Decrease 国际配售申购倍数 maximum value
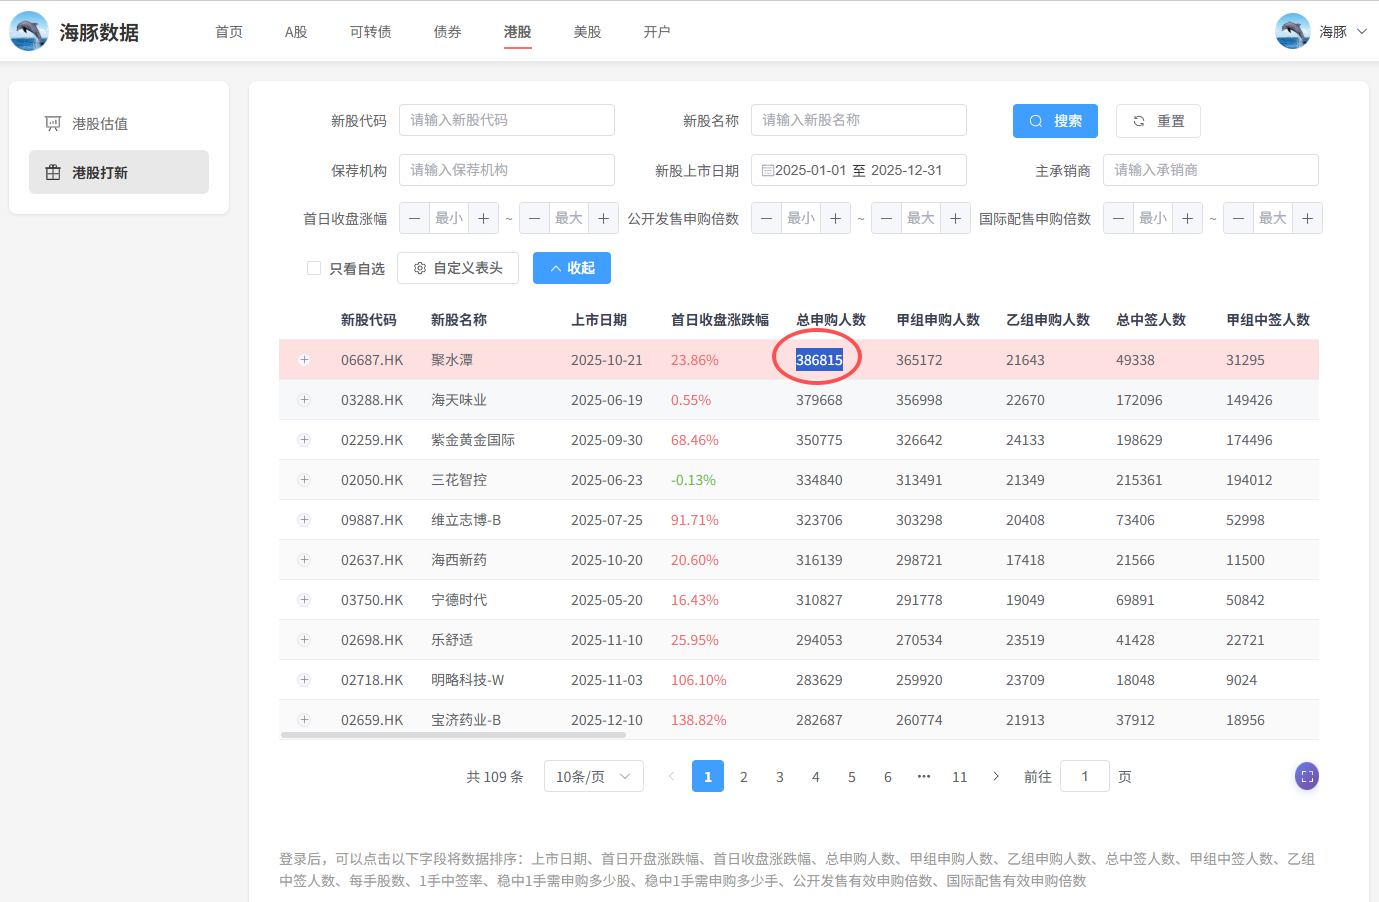This screenshot has width=1379, height=902. click(x=1238, y=218)
